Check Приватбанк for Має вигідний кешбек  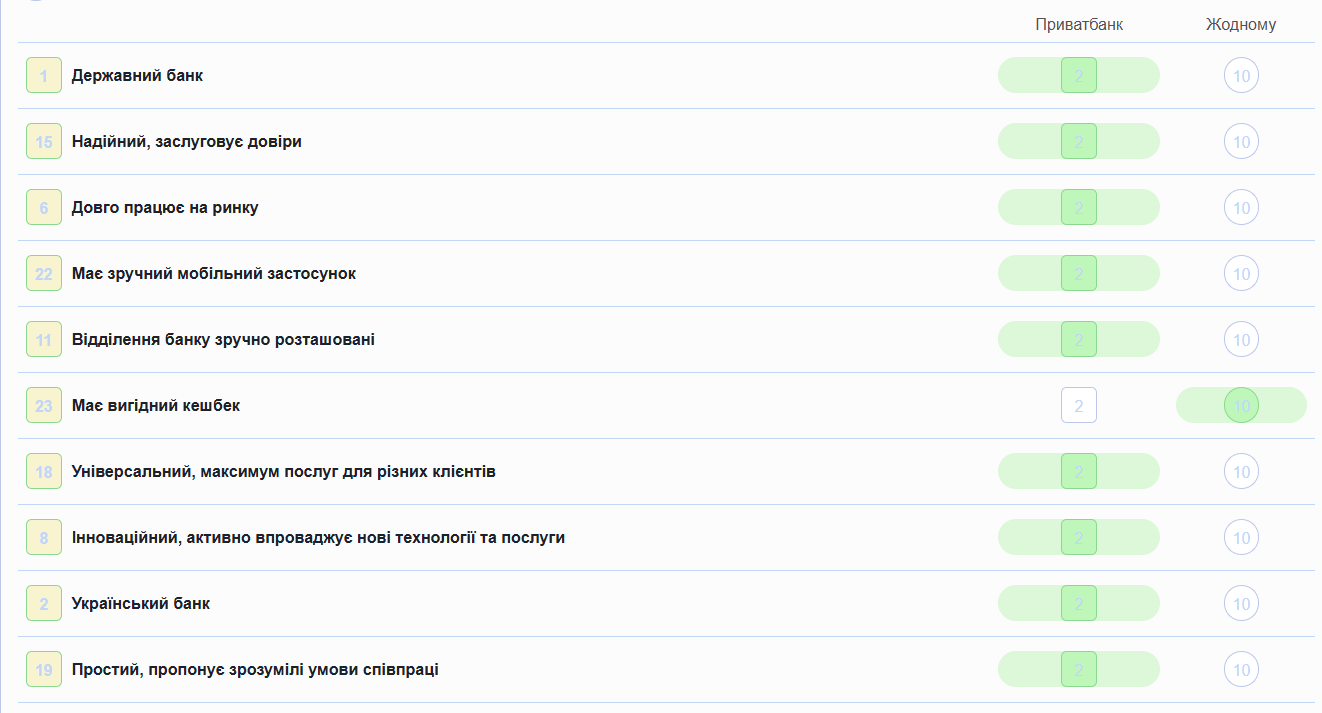click(1079, 405)
